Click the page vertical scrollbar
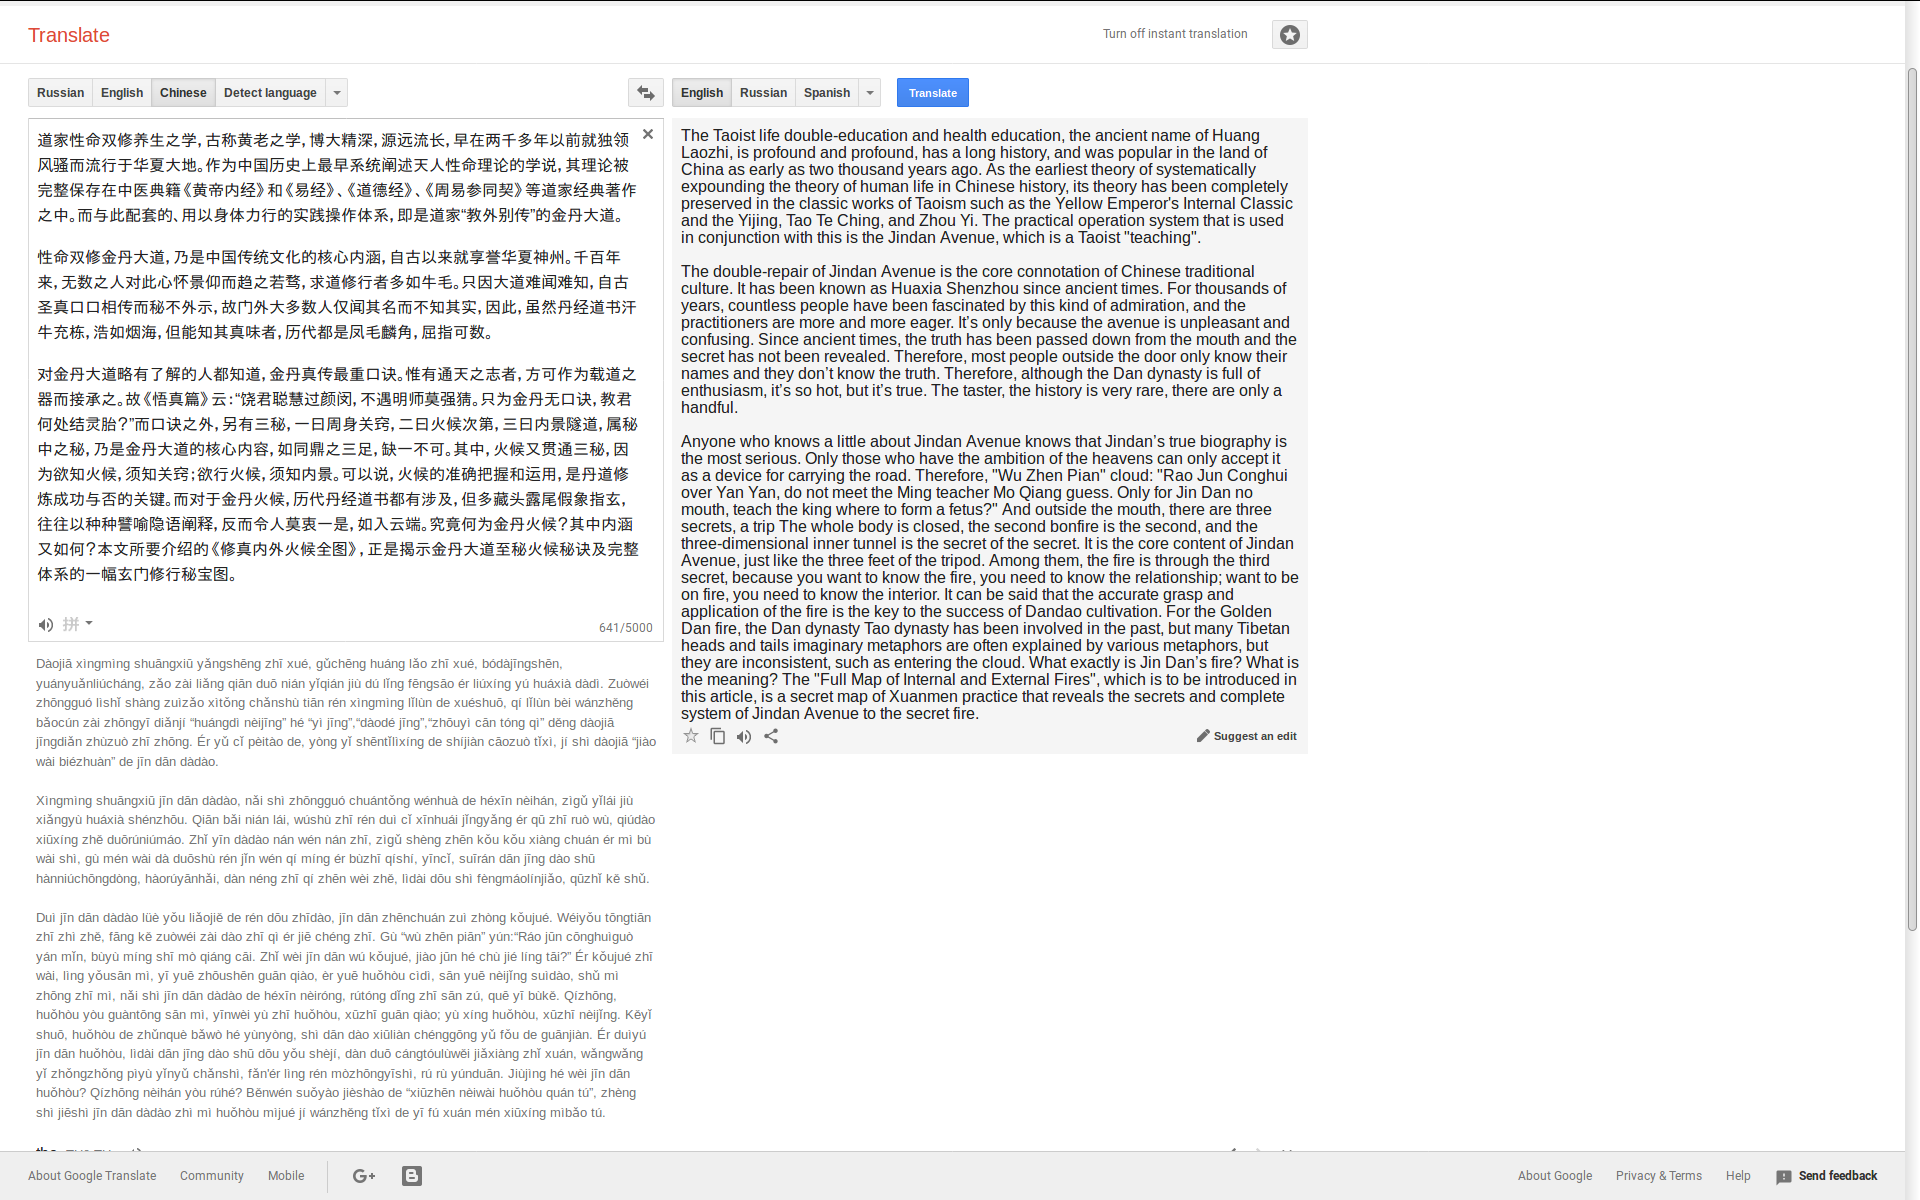1920x1200 pixels. (x=1912, y=500)
